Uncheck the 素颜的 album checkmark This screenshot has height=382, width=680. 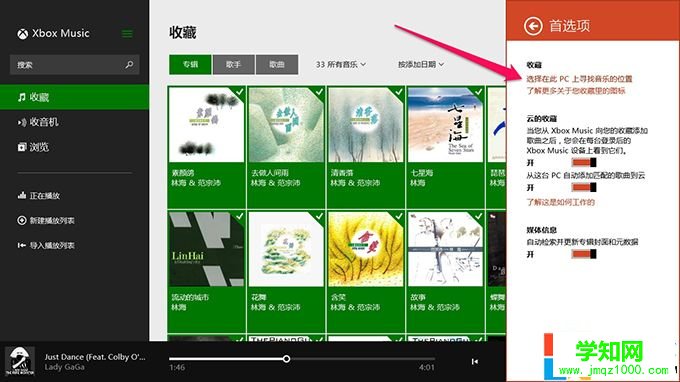coord(239,92)
